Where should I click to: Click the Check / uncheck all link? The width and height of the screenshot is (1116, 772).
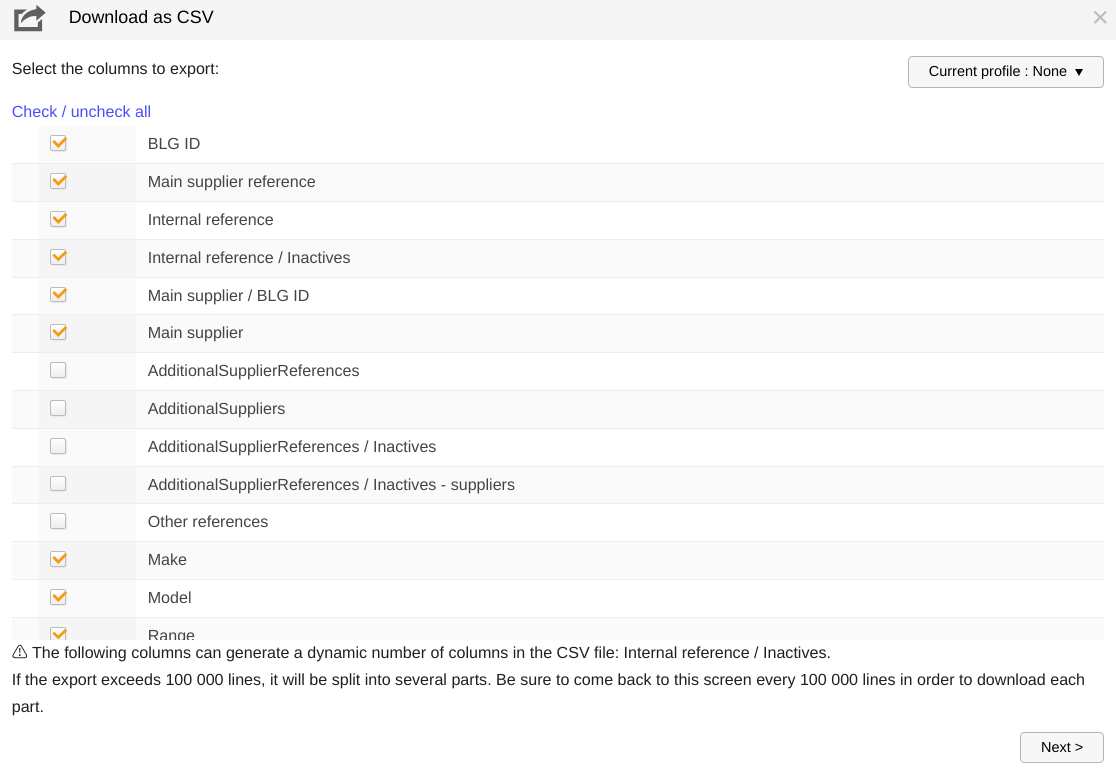(81, 112)
